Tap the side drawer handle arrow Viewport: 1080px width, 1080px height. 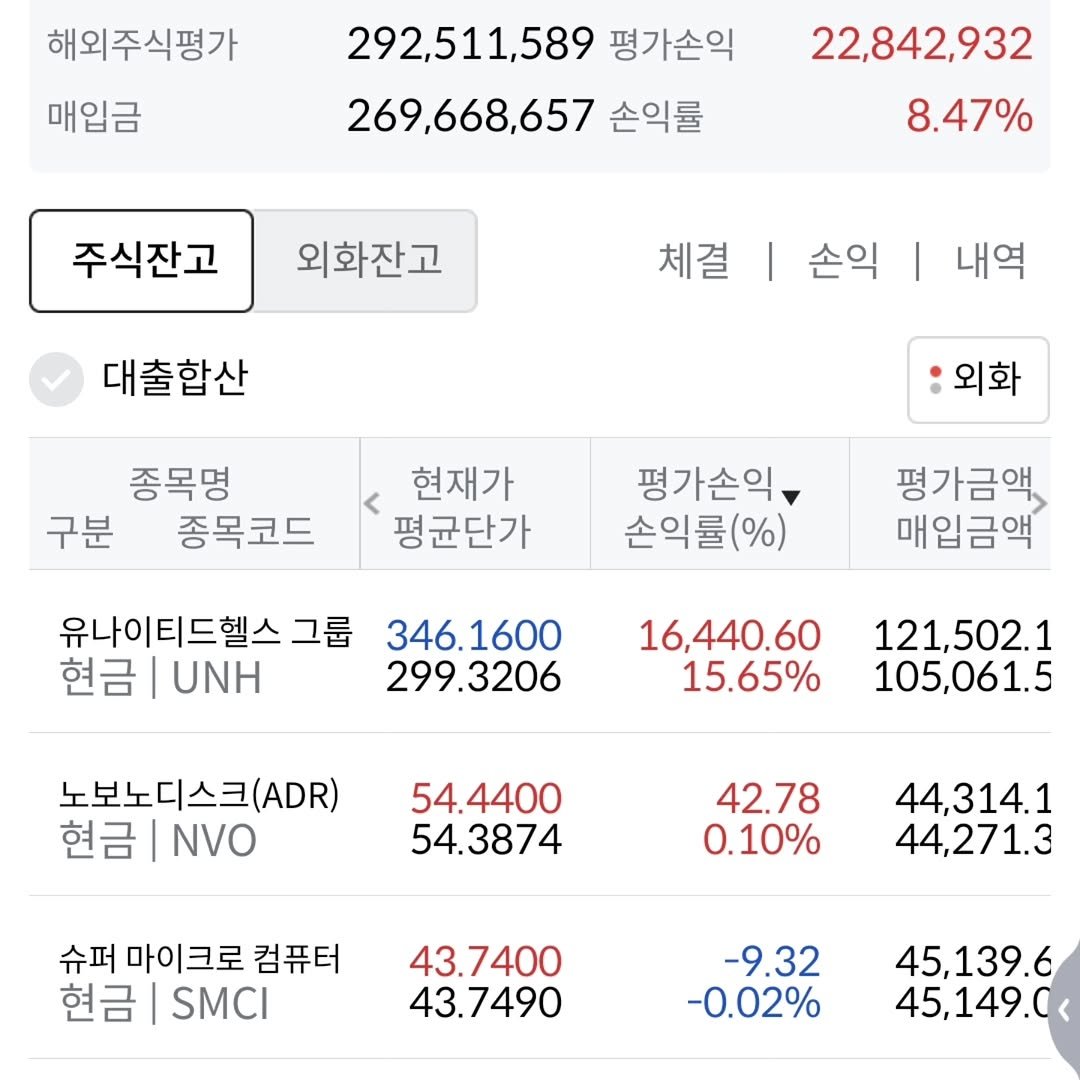[1064, 1008]
